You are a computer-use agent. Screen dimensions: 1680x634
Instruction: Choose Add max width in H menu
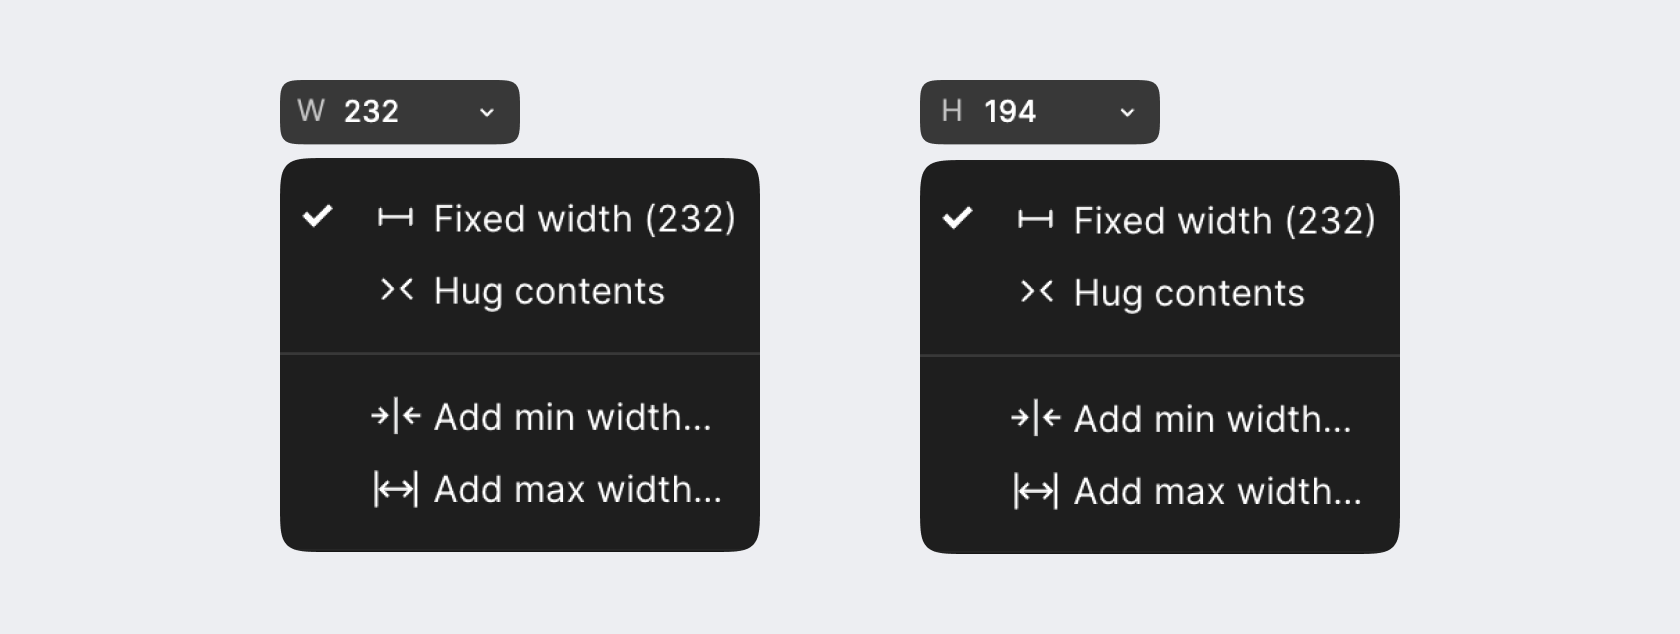[x=1217, y=491]
